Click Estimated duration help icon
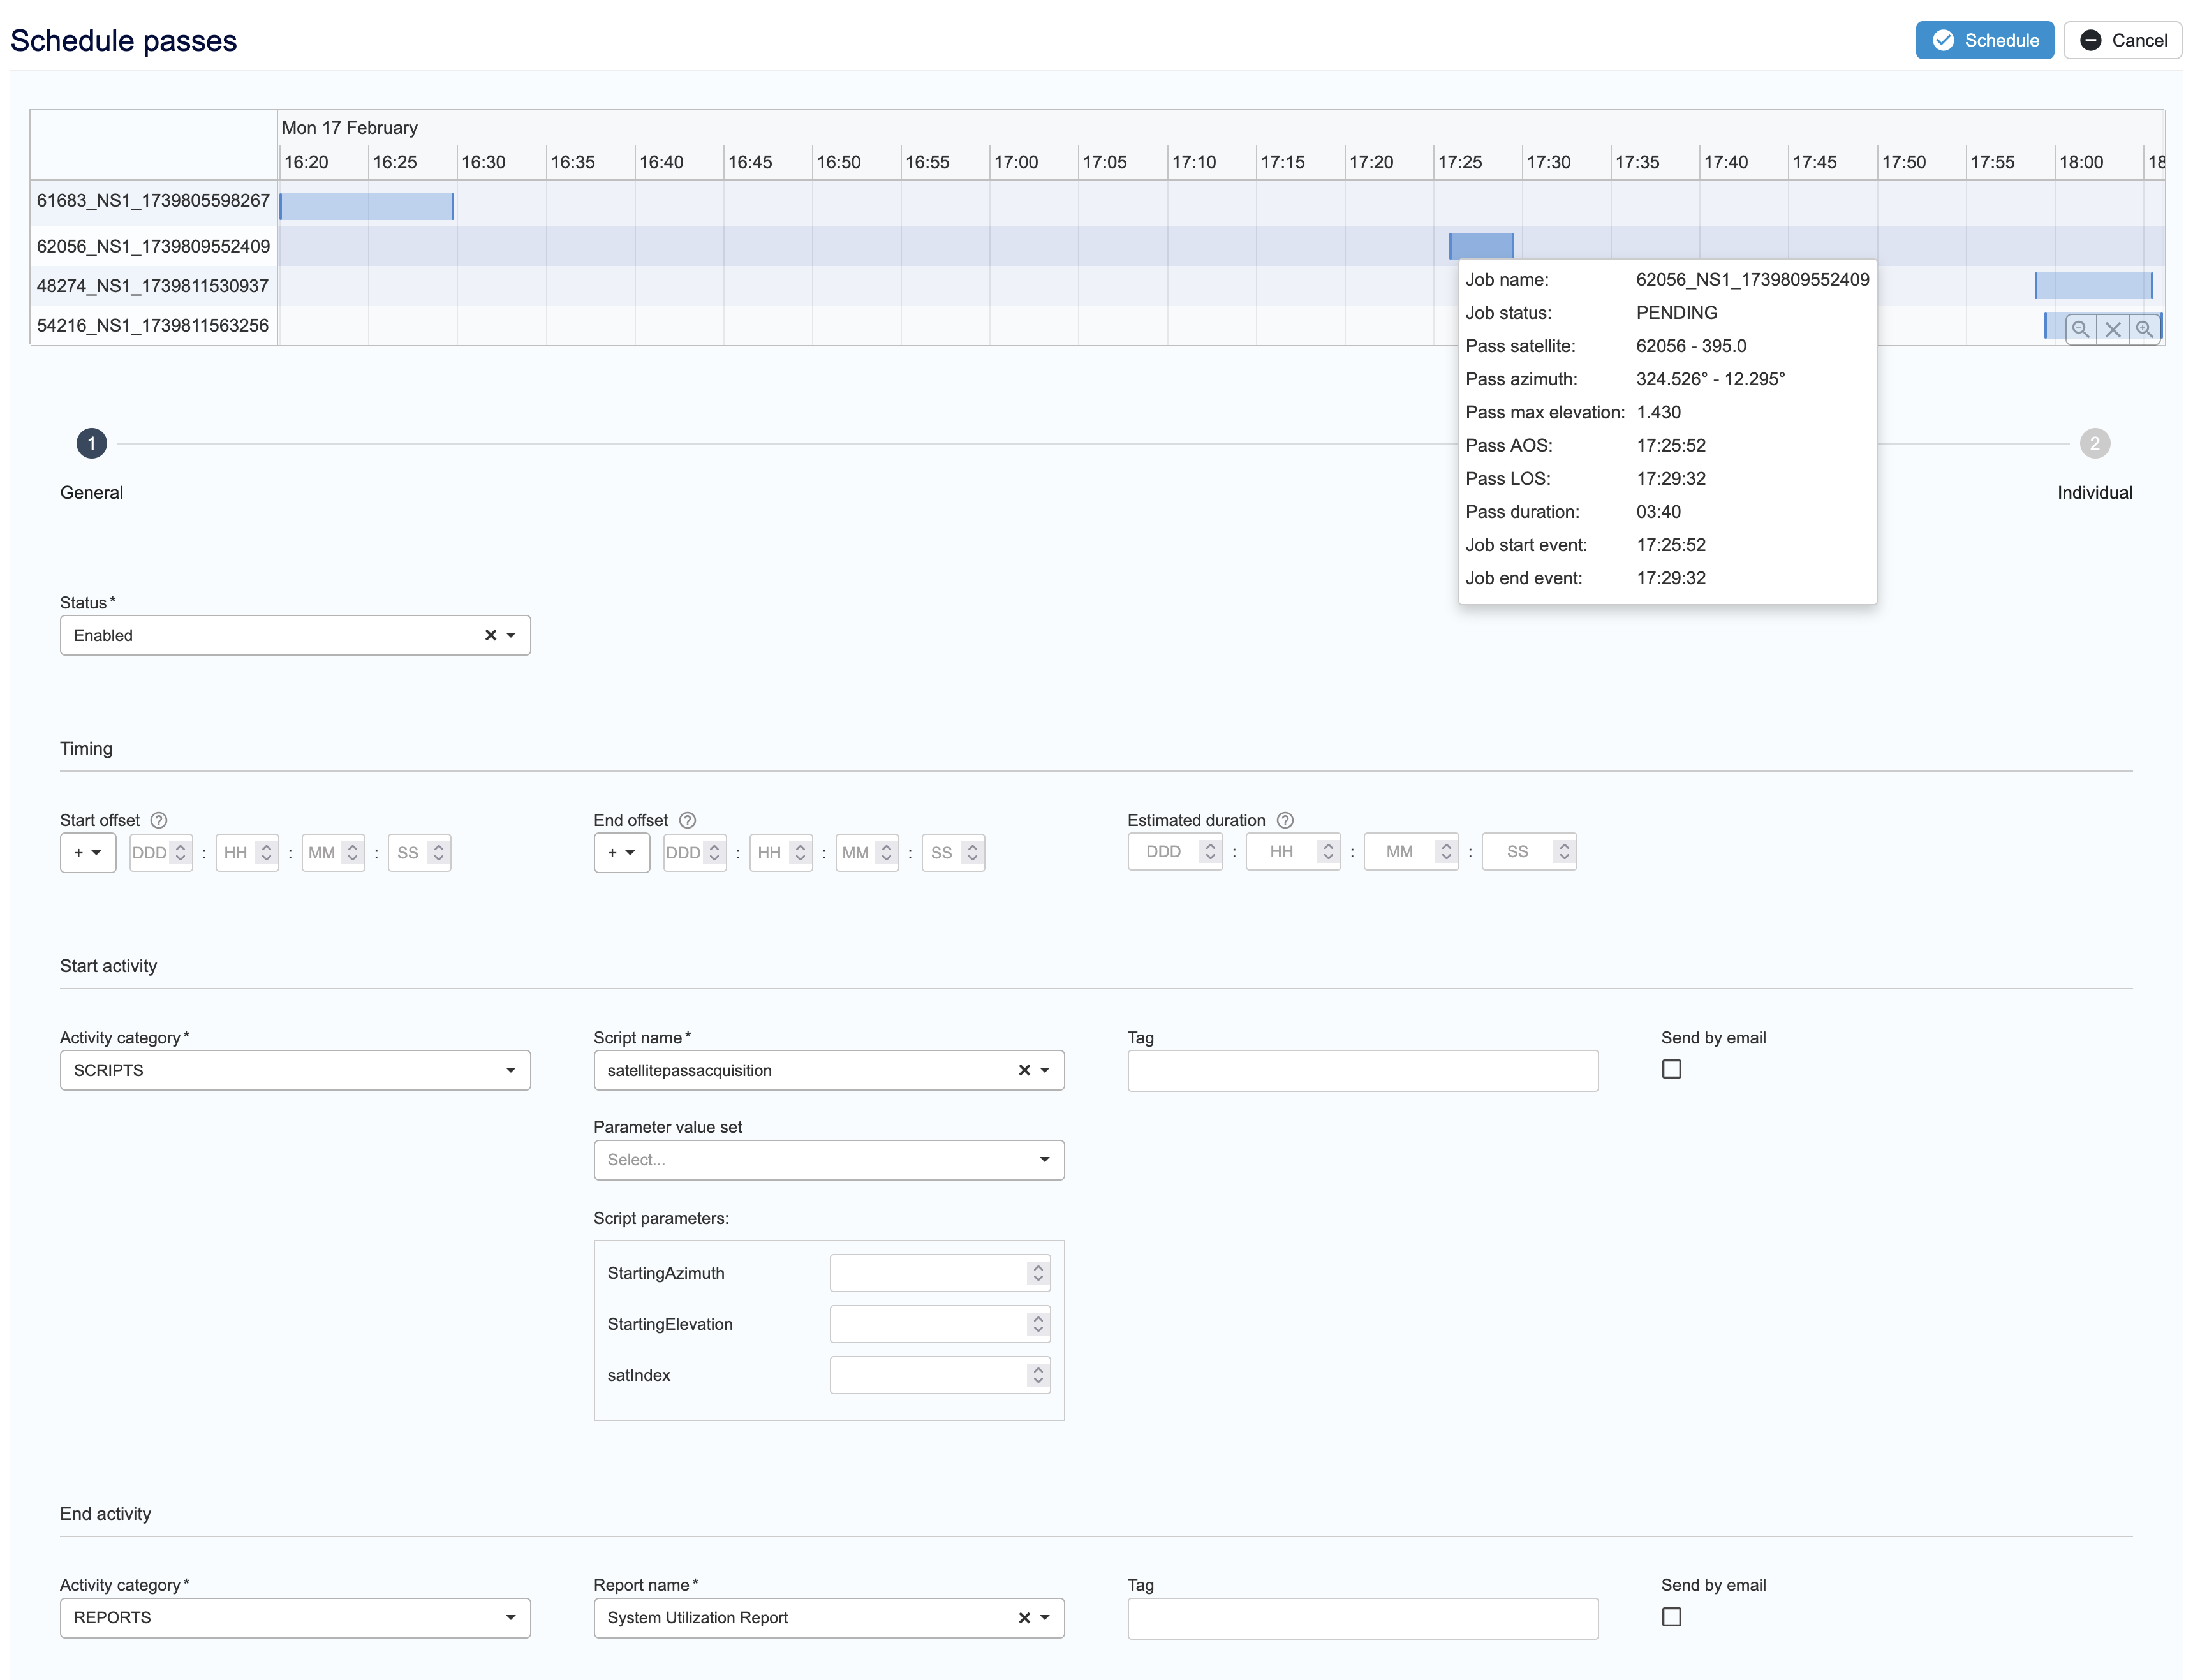This screenshot has width=2193, height=1680. click(x=1285, y=820)
